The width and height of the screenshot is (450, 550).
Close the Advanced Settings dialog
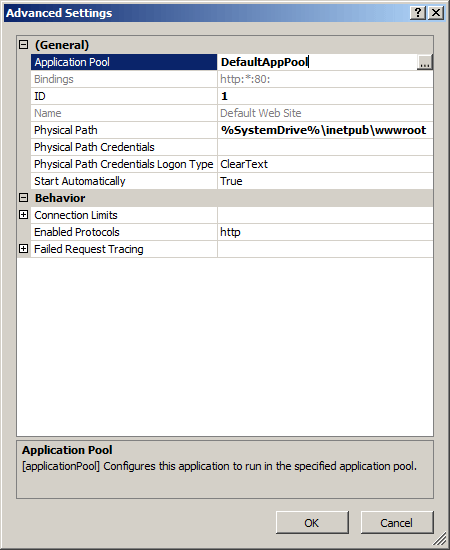(436, 13)
